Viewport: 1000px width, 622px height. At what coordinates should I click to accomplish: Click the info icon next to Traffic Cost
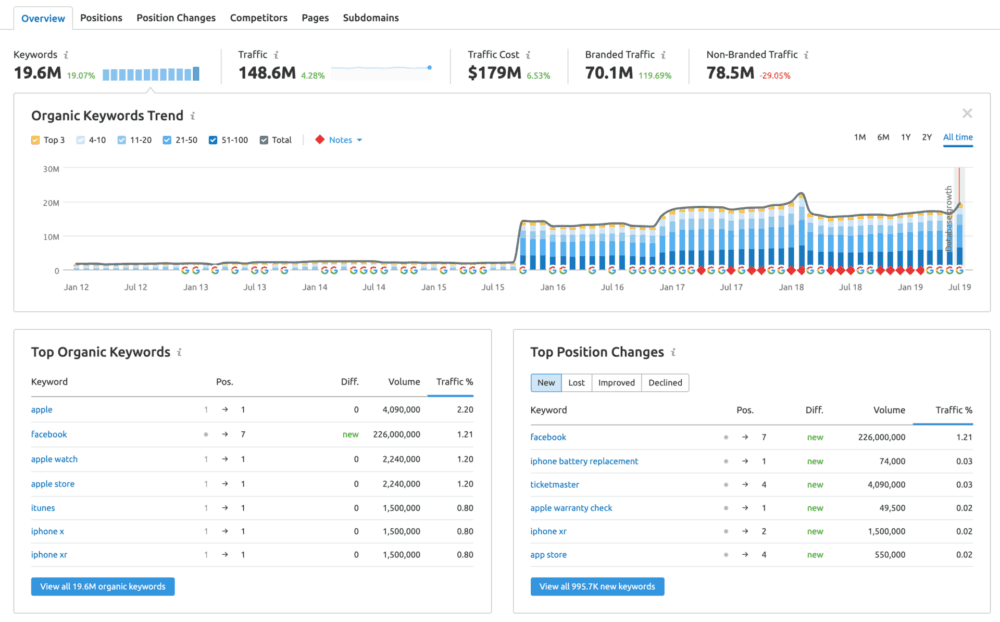(x=528, y=55)
